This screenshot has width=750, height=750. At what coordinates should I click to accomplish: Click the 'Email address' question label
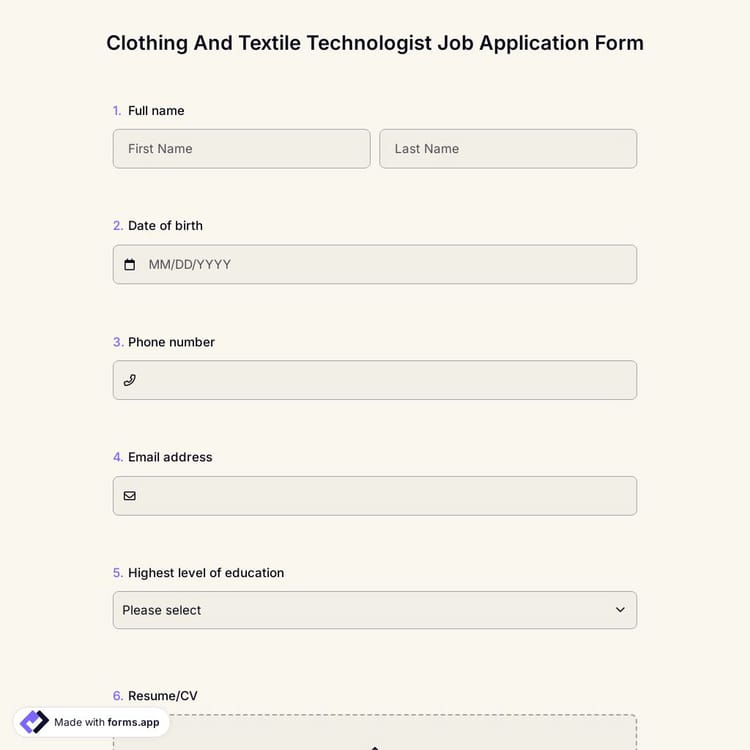pos(170,457)
